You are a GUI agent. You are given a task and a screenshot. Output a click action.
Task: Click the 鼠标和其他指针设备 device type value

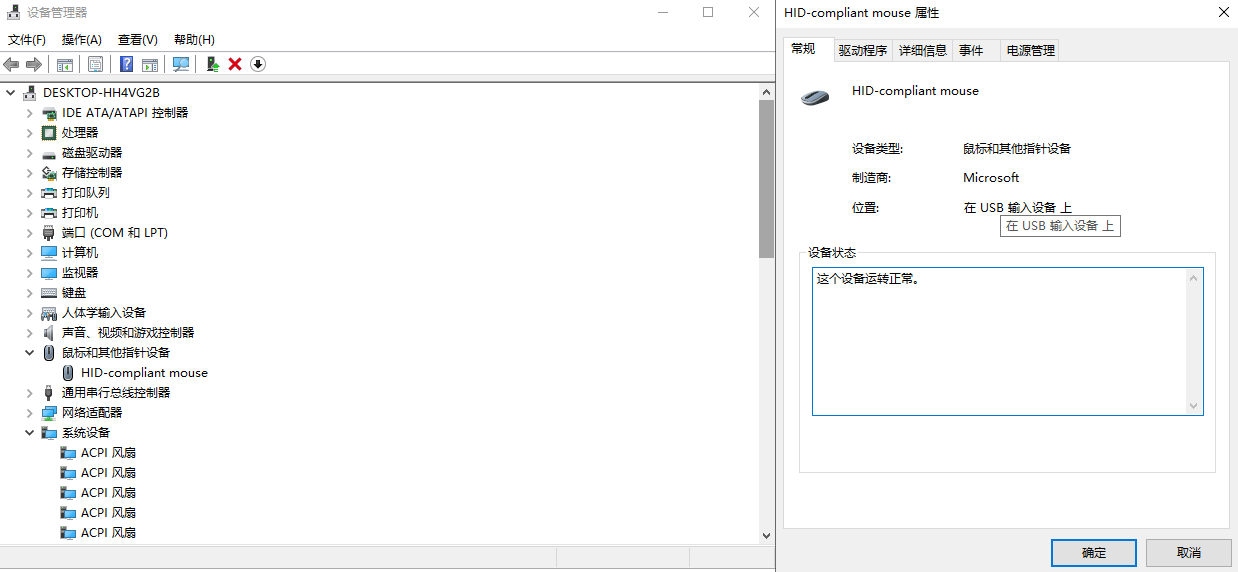[x=1017, y=149]
